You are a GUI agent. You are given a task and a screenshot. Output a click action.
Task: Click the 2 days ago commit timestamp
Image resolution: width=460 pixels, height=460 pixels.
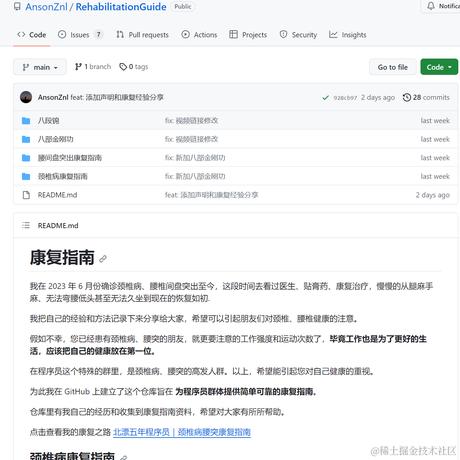pyautogui.click(x=378, y=97)
